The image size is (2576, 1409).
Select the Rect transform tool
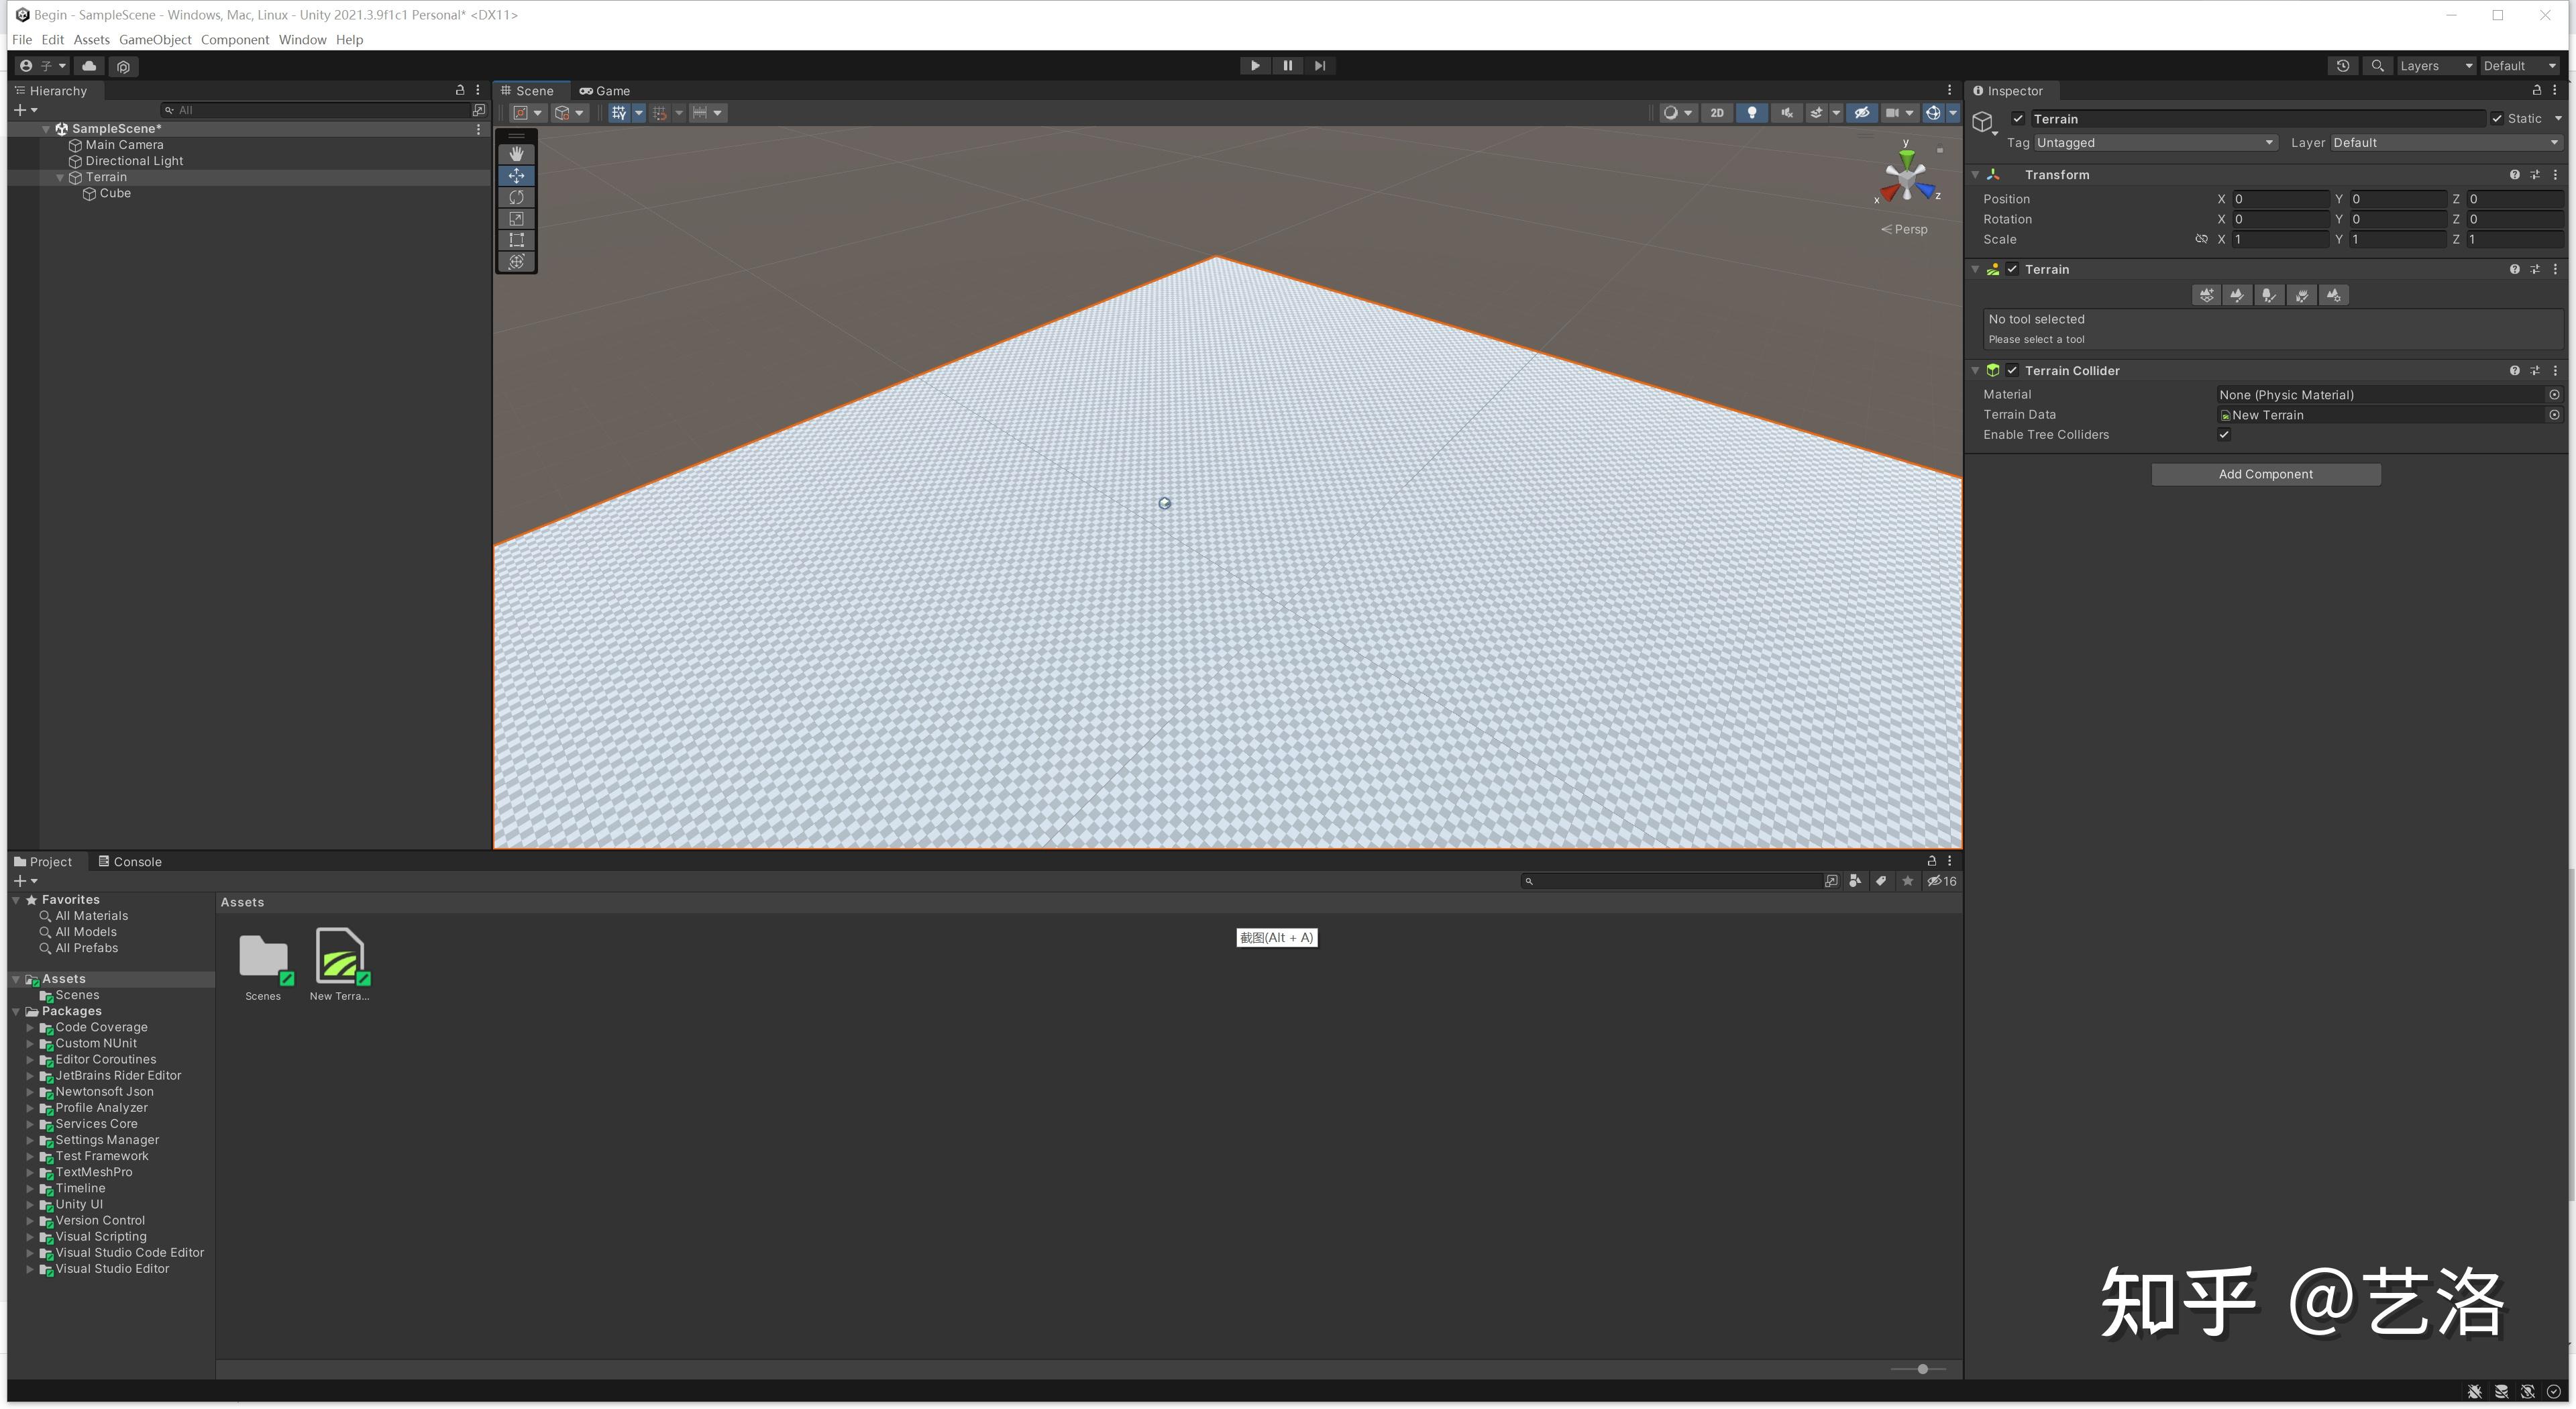coord(516,240)
